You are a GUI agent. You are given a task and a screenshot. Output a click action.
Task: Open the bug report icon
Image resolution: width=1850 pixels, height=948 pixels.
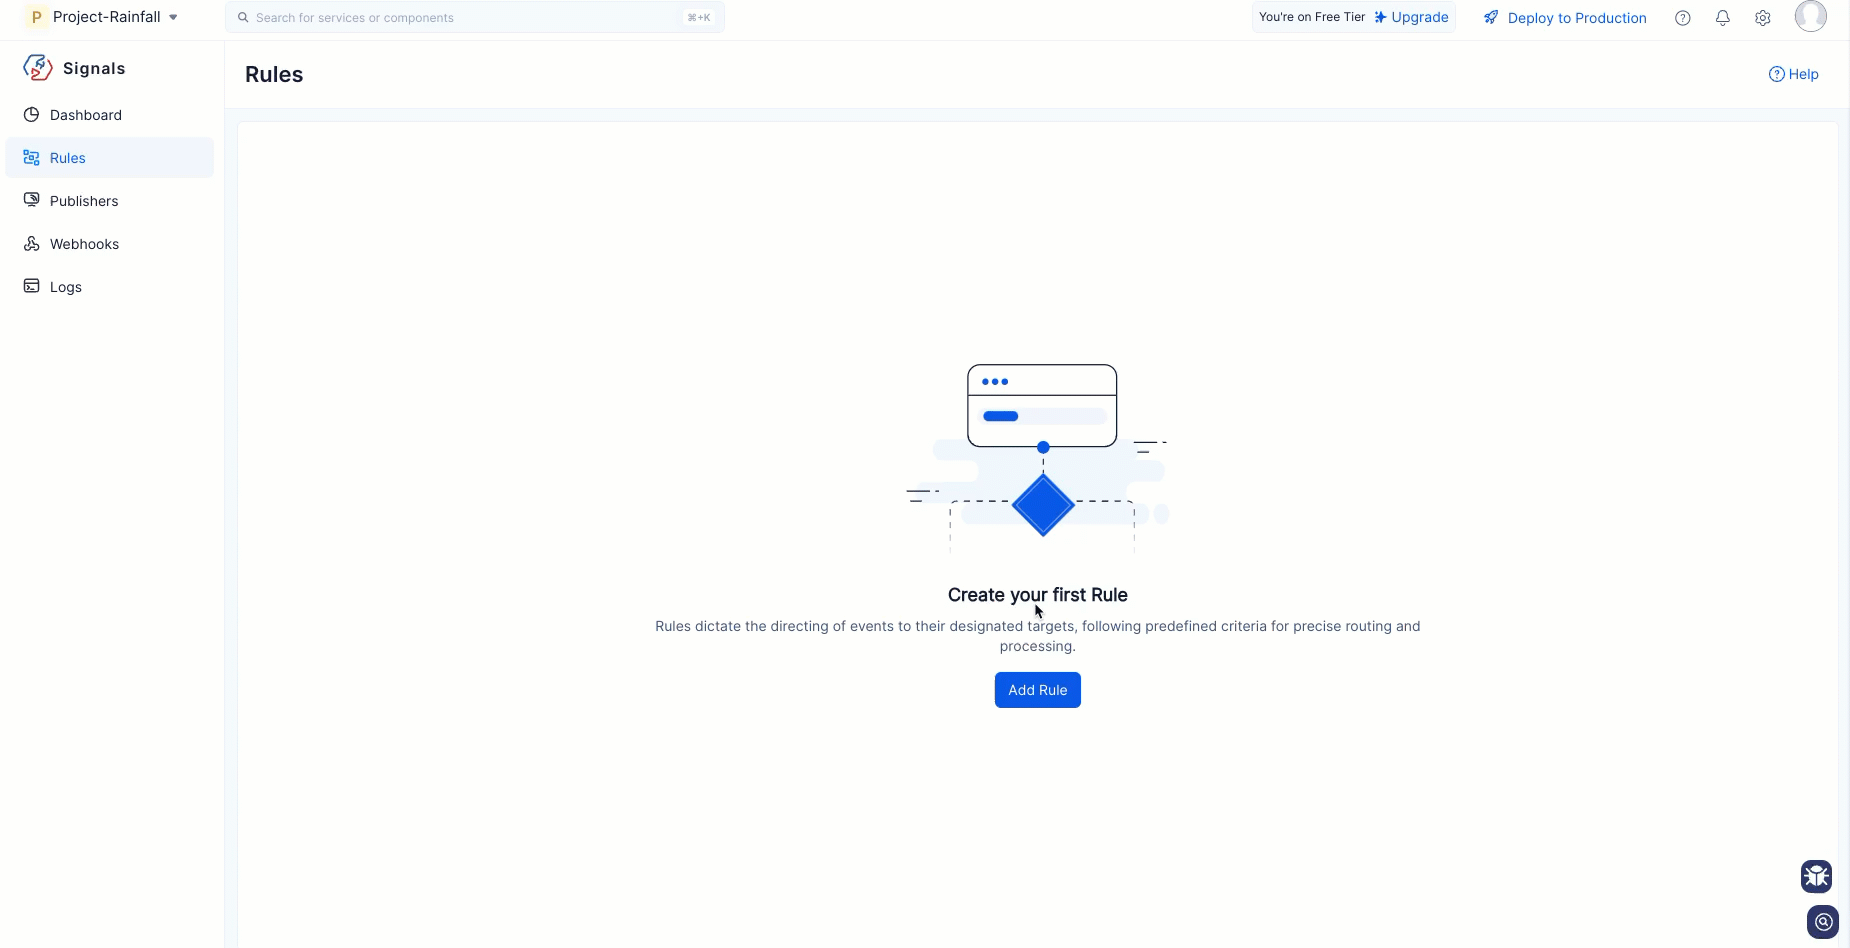coord(1816,876)
